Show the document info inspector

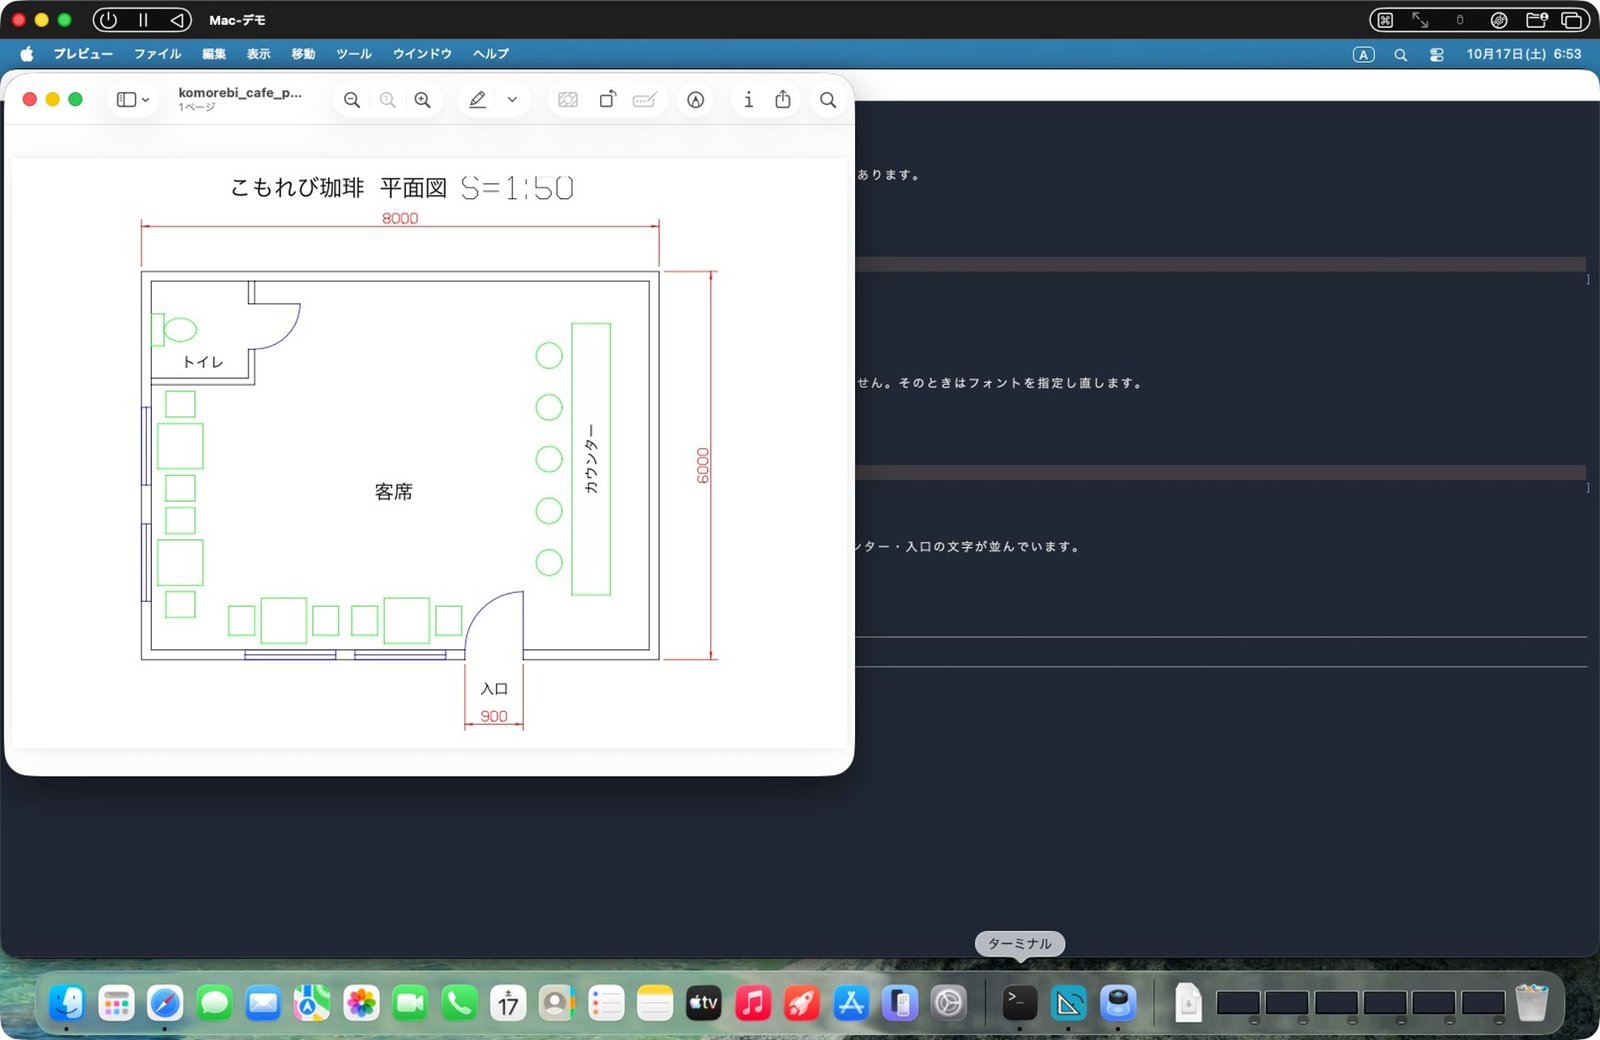(x=748, y=100)
